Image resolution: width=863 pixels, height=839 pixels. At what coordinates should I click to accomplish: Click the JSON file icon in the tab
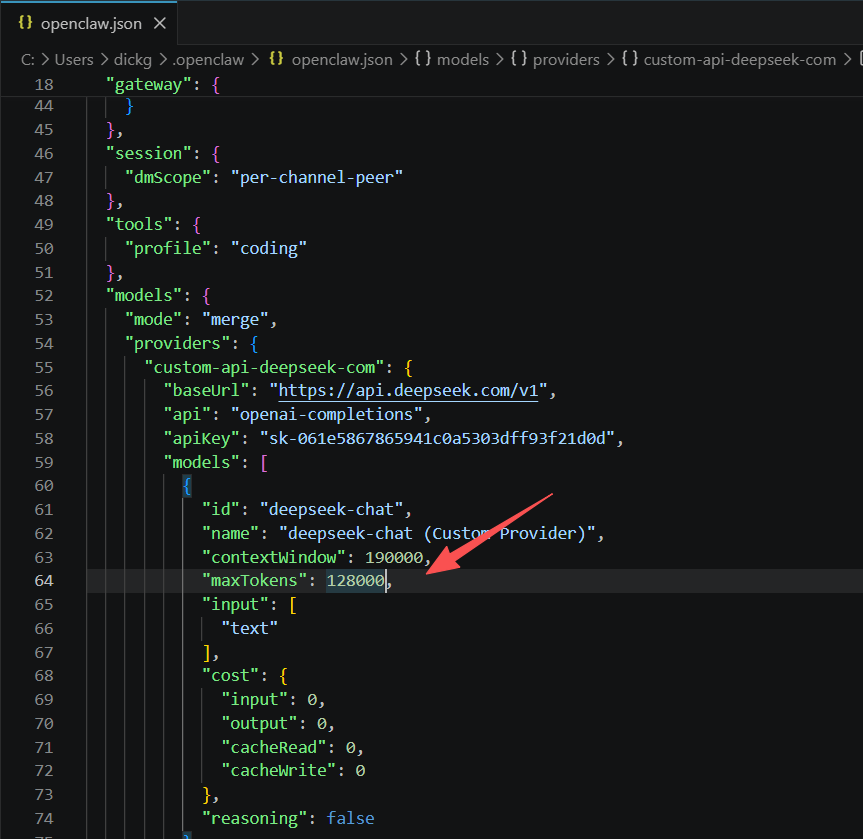25,23
